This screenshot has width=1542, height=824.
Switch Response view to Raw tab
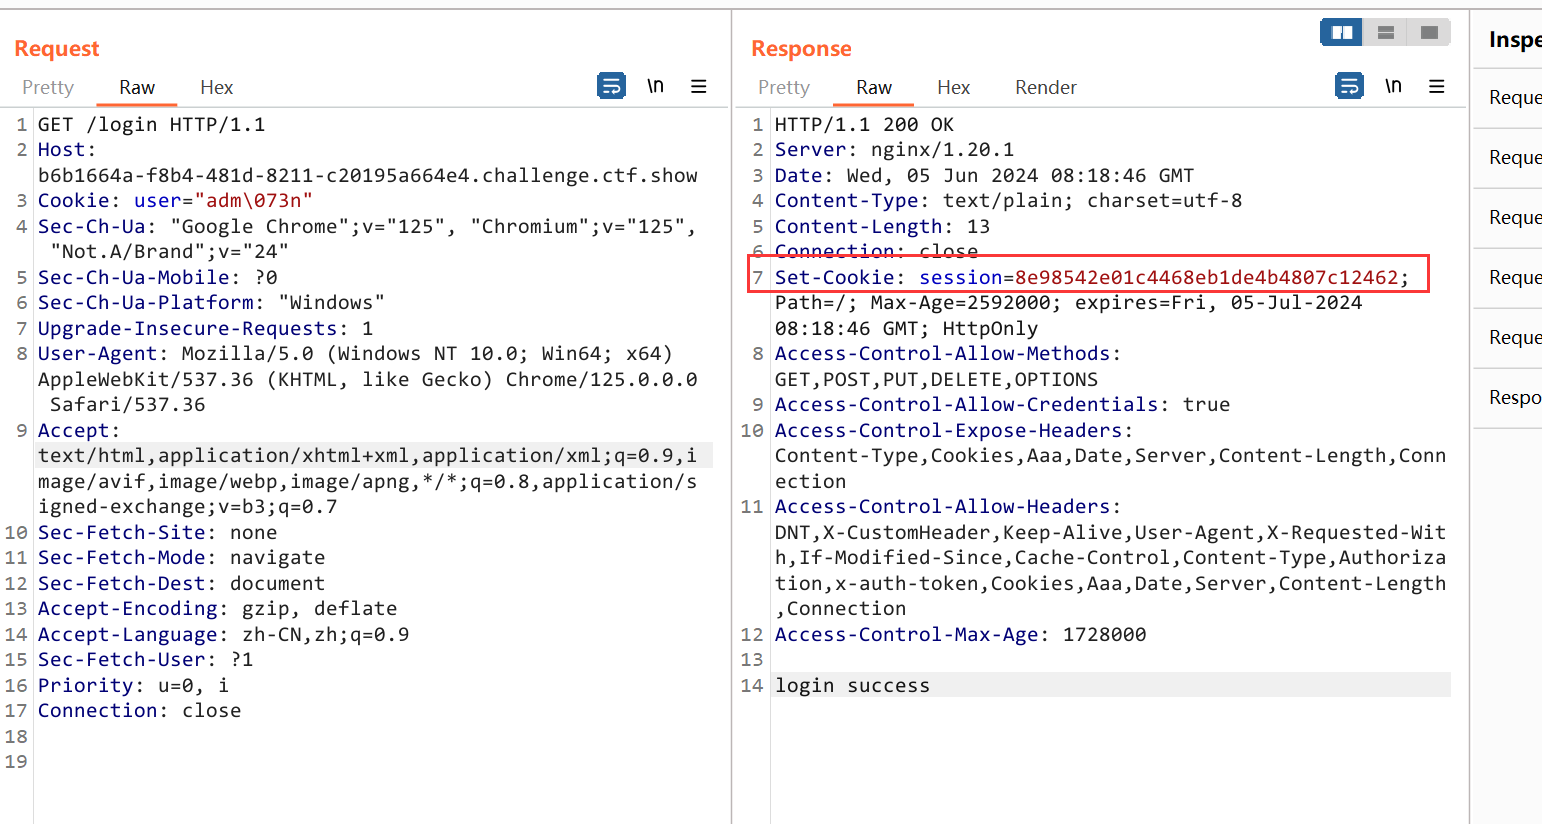click(x=874, y=87)
